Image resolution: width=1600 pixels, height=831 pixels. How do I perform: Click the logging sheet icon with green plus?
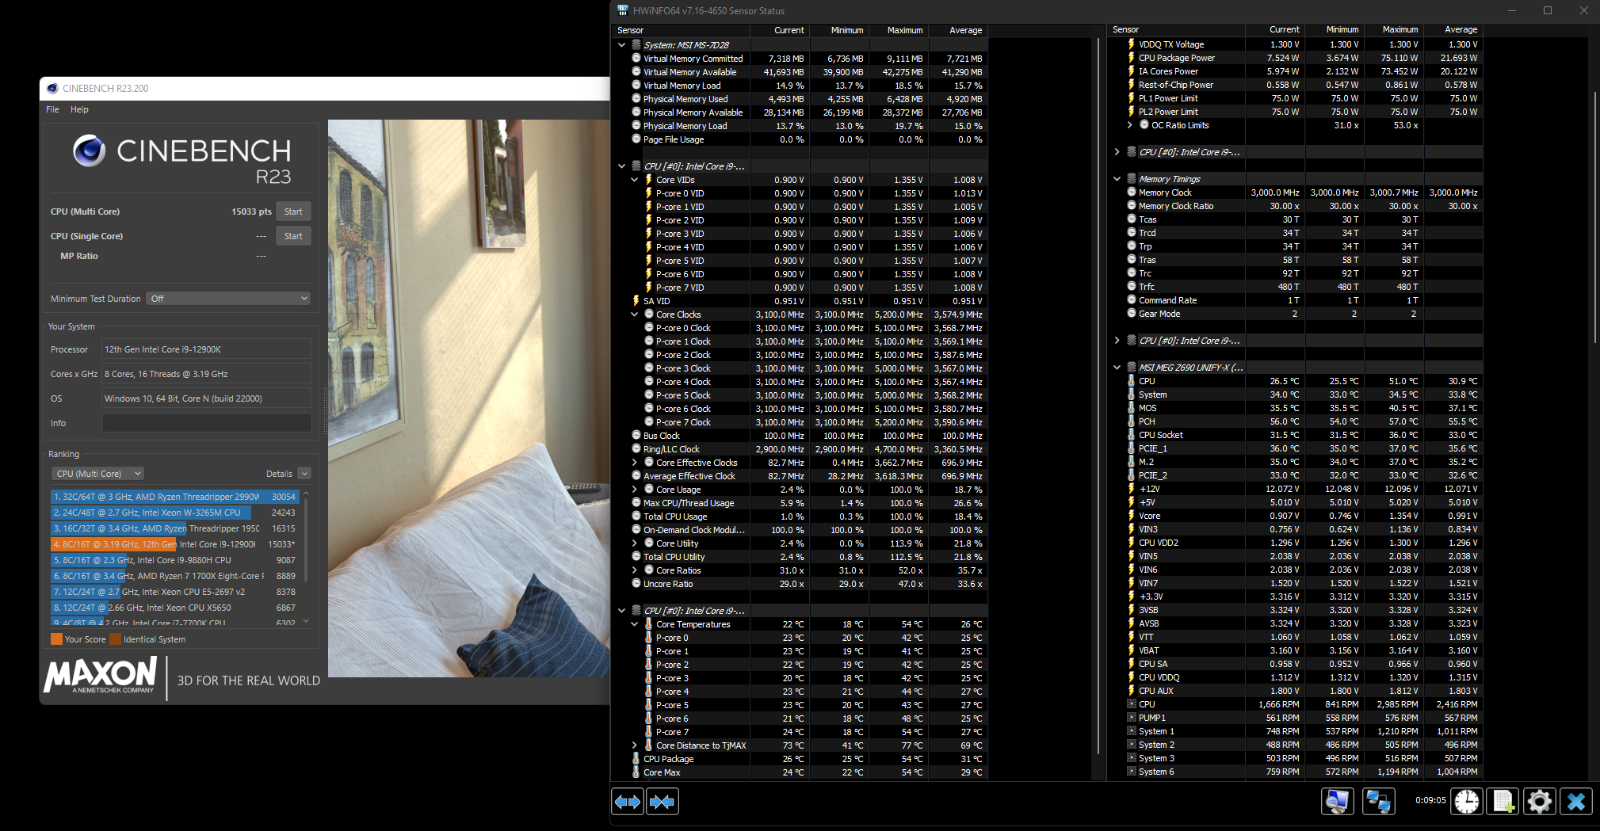(x=1504, y=801)
